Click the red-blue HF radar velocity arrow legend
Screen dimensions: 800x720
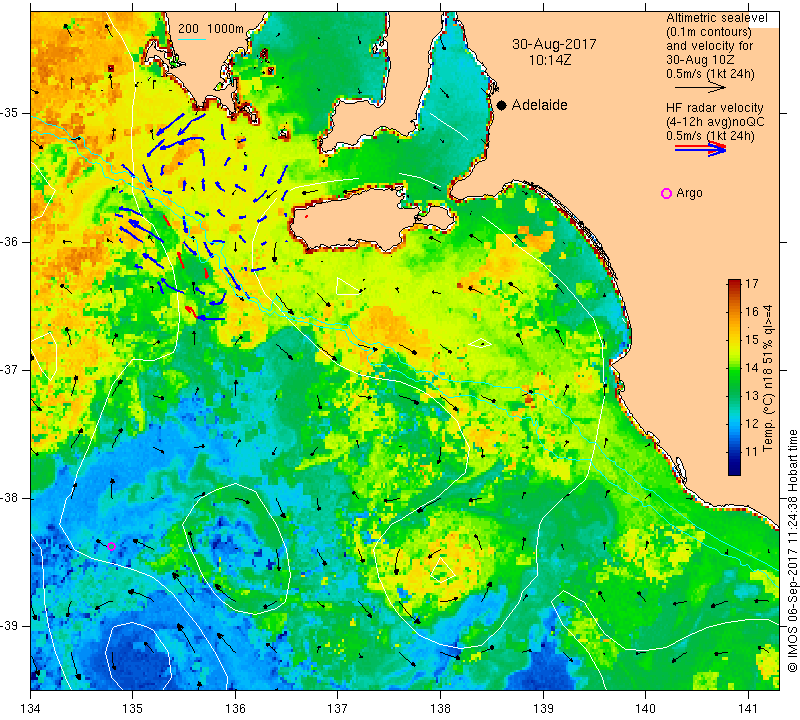coord(700,149)
